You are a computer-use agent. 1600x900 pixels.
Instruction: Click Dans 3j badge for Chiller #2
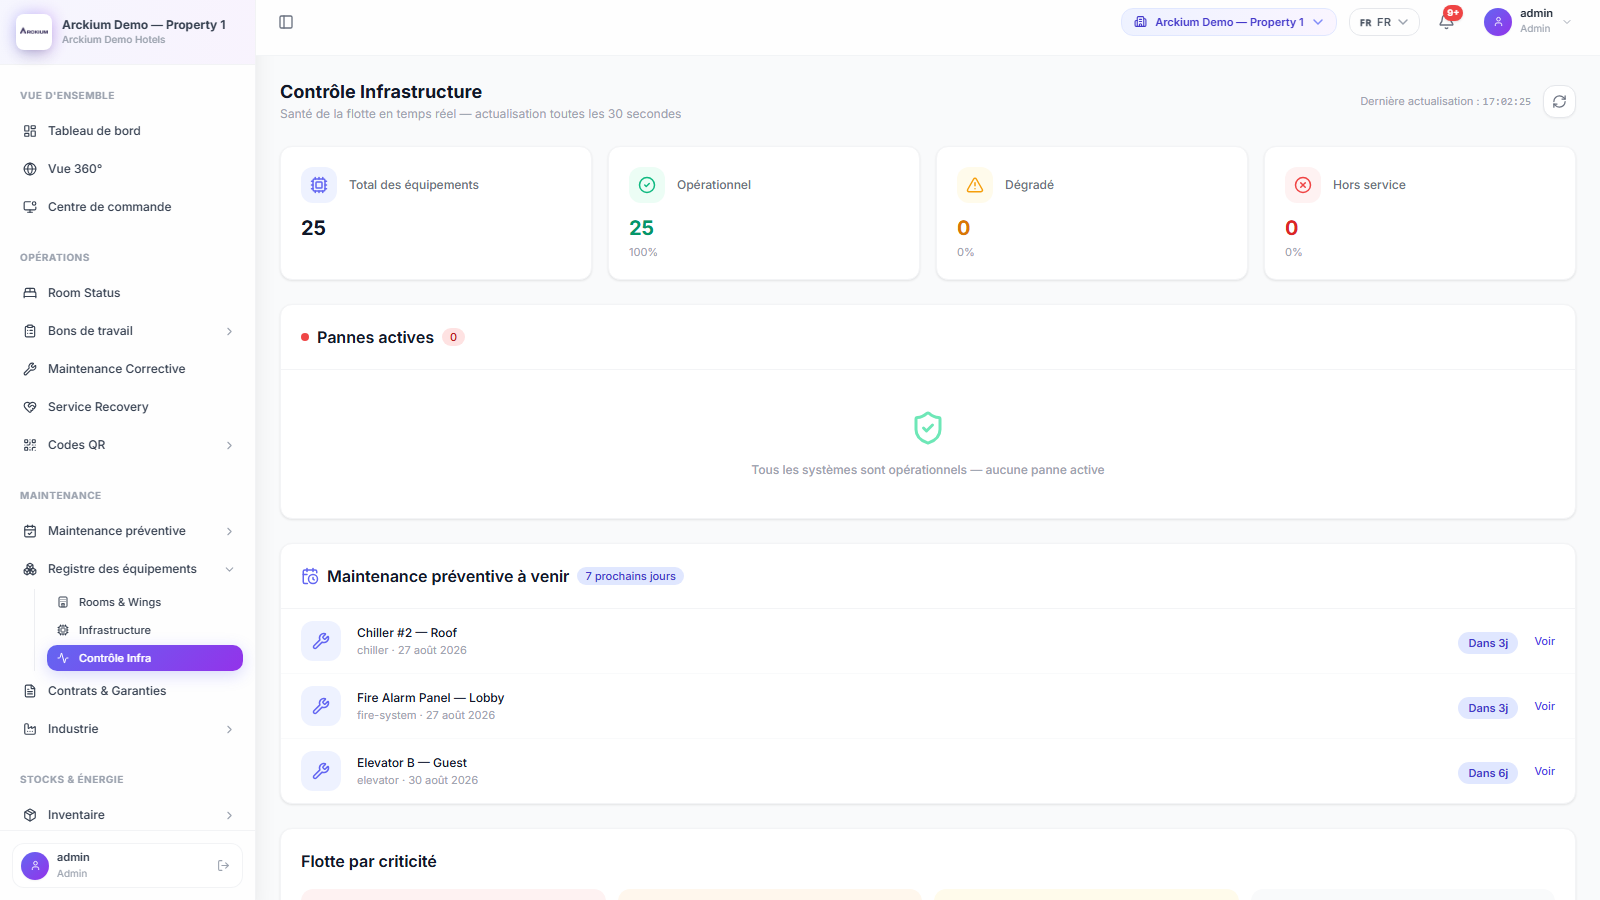pos(1488,643)
